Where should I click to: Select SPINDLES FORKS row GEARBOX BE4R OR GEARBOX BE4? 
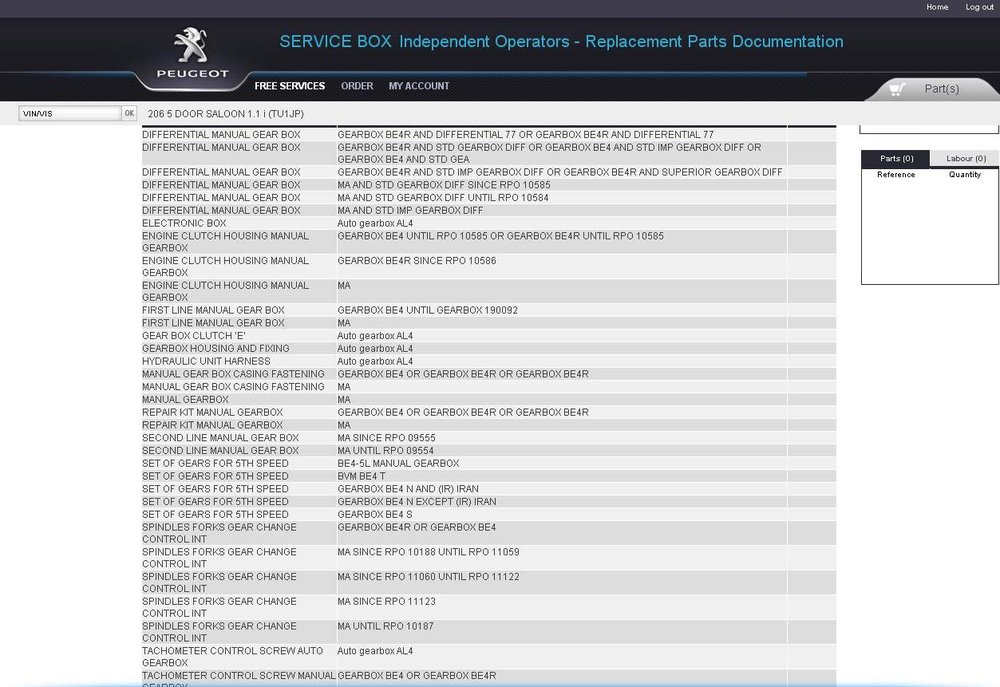coord(489,533)
